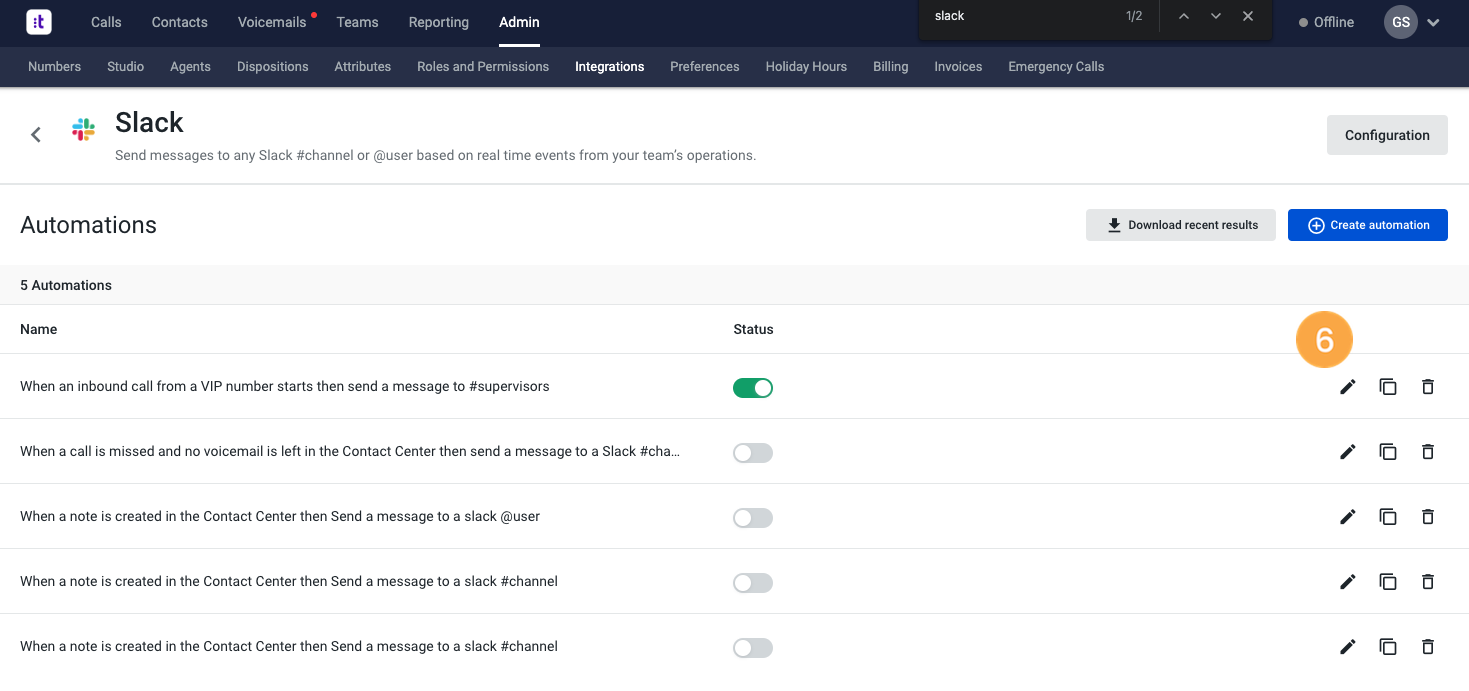Select the Admin tab
Image resolution: width=1469 pixels, height=691 pixels.
tap(519, 22)
